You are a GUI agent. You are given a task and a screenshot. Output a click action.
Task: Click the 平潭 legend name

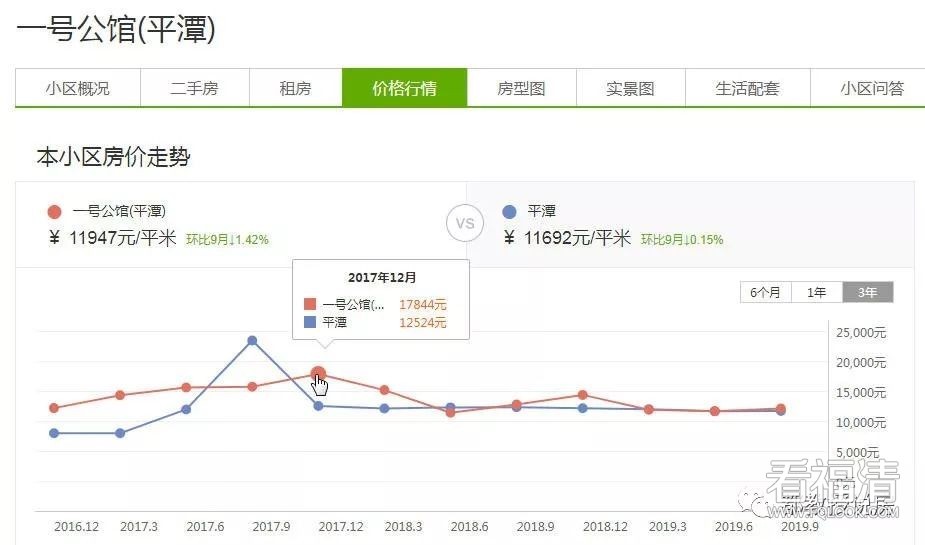click(x=542, y=211)
